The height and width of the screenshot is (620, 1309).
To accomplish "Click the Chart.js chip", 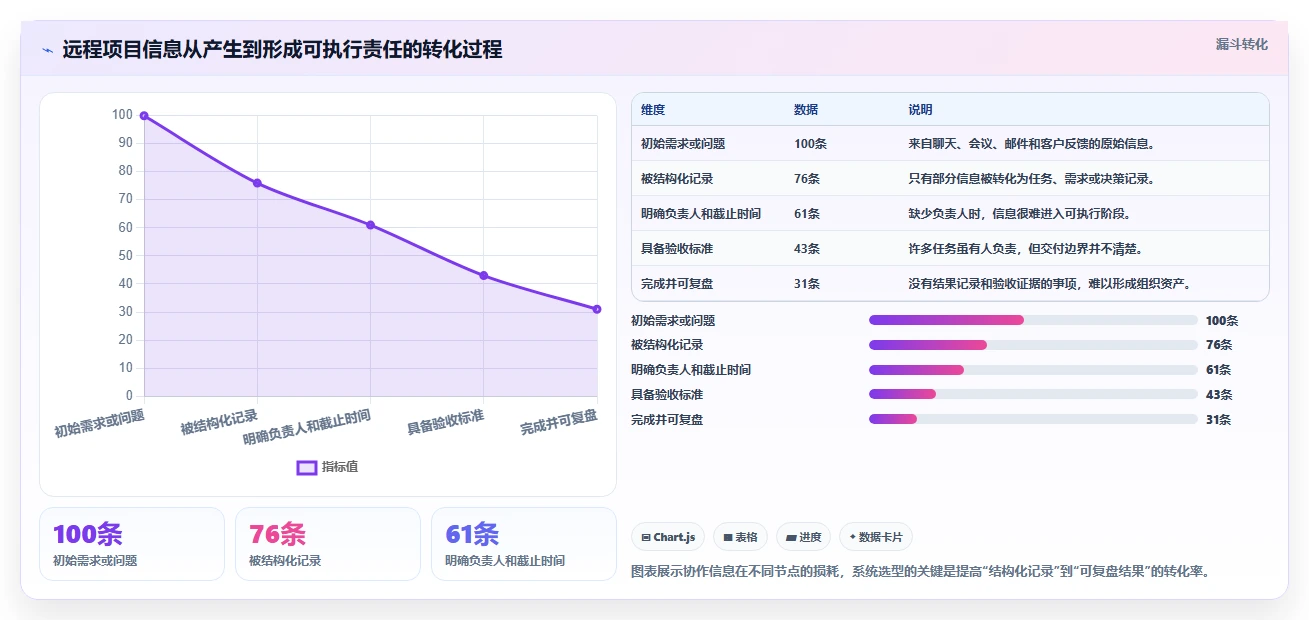I will pyautogui.click(x=668, y=537).
